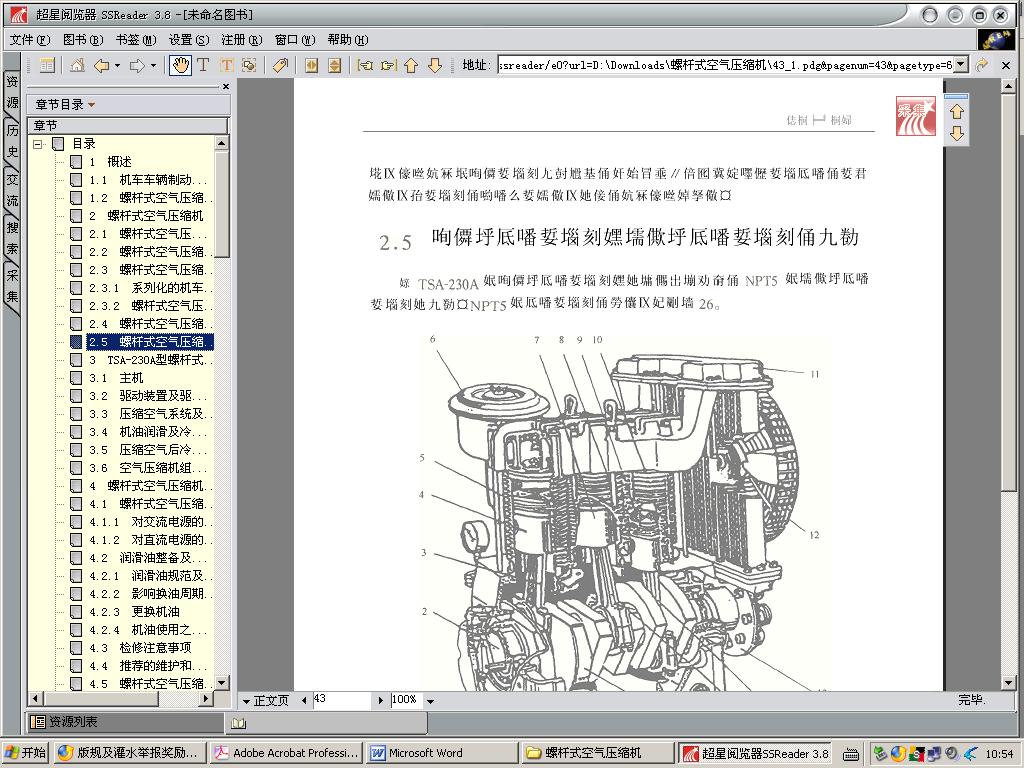Click the SSReader globe logo at top right
The image size is (1024, 768).
(996, 40)
